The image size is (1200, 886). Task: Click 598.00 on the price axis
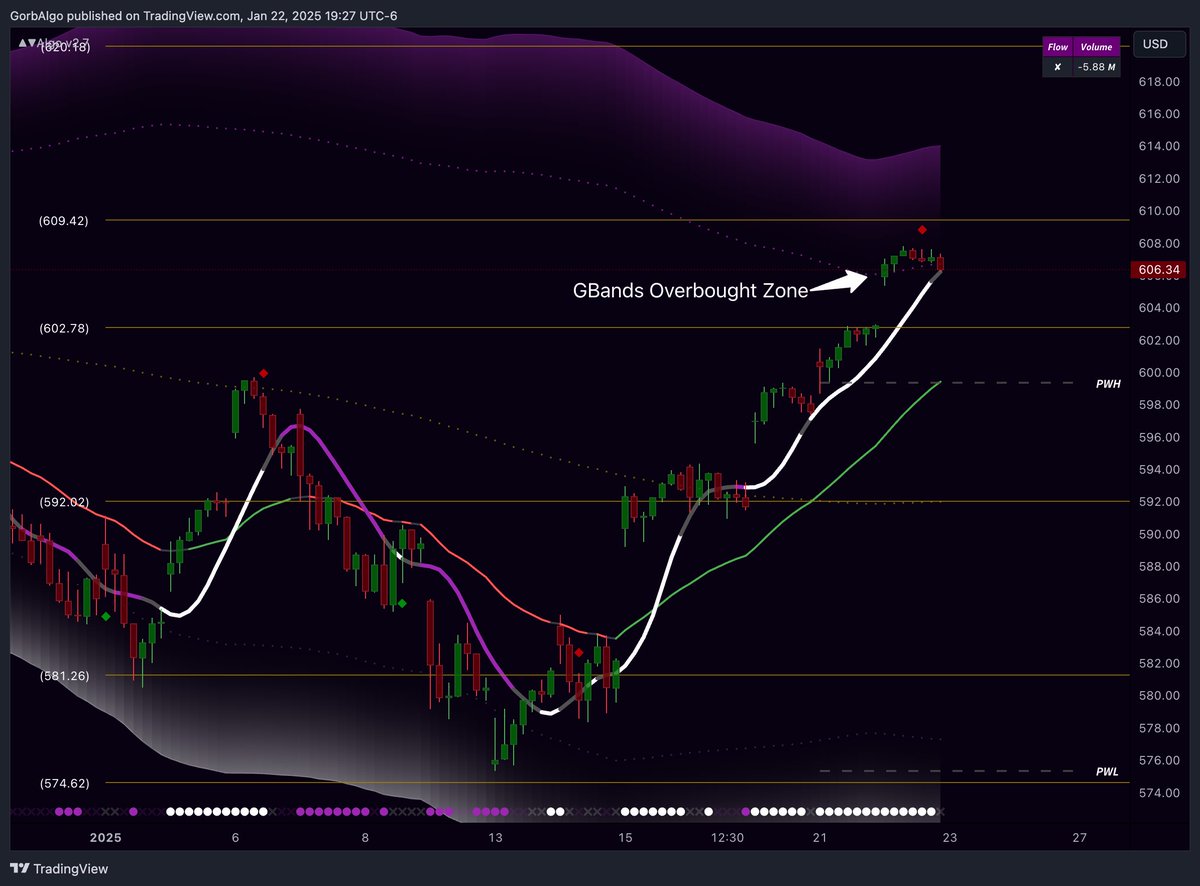pyautogui.click(x=1161, y=405)
